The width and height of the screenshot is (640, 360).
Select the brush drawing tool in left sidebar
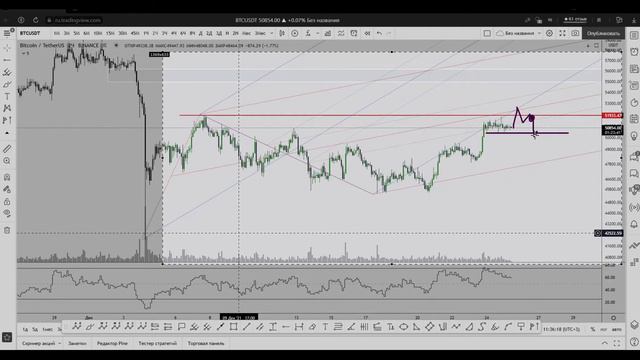coord(7,84)
